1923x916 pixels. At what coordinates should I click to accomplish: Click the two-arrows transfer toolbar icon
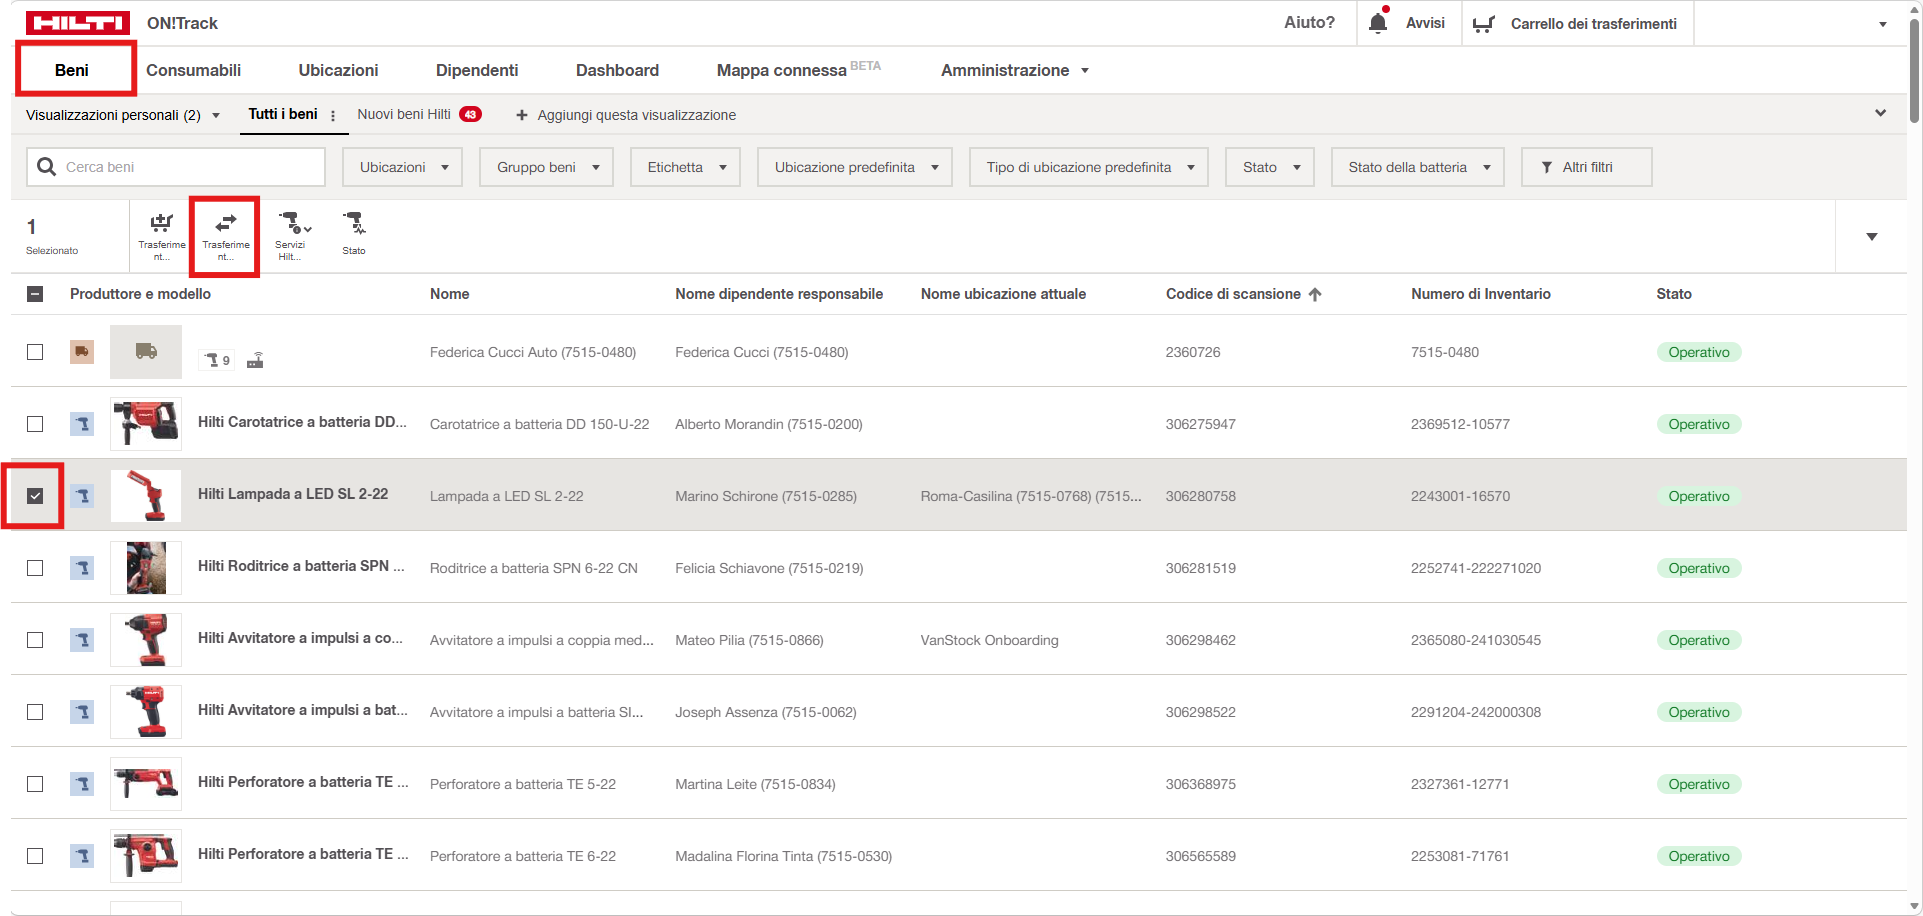click(x=226, y=224)
